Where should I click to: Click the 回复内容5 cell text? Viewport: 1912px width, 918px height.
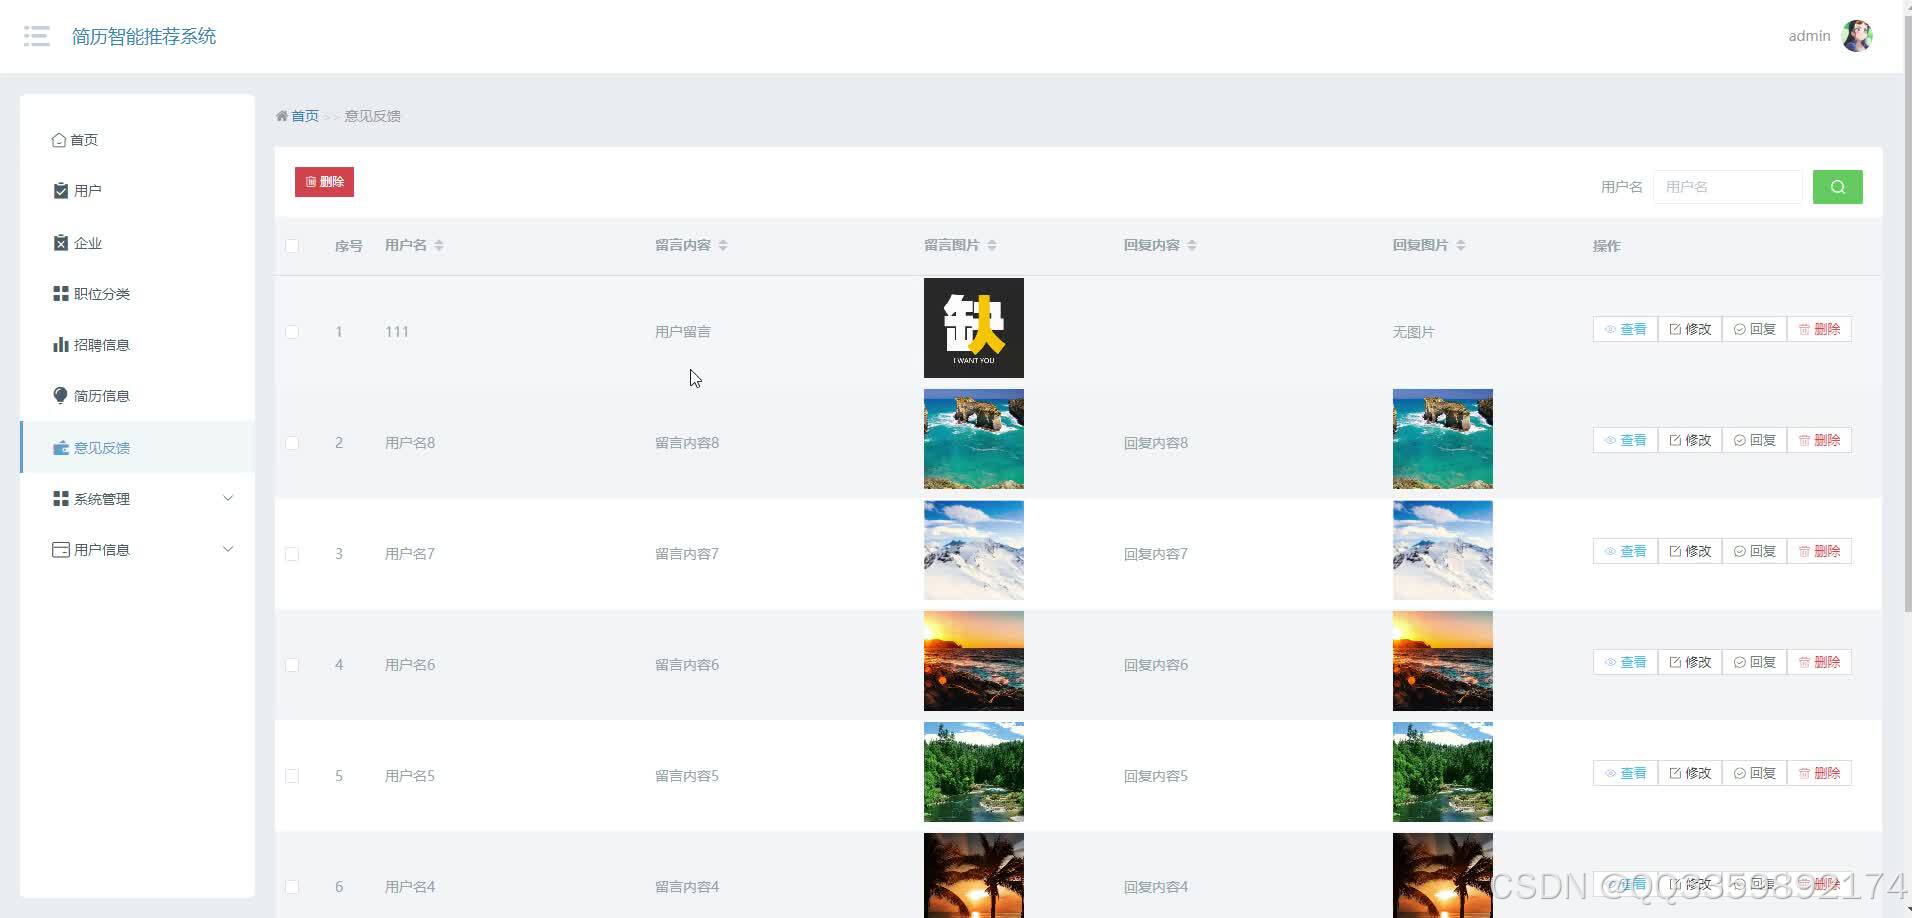1156,776
